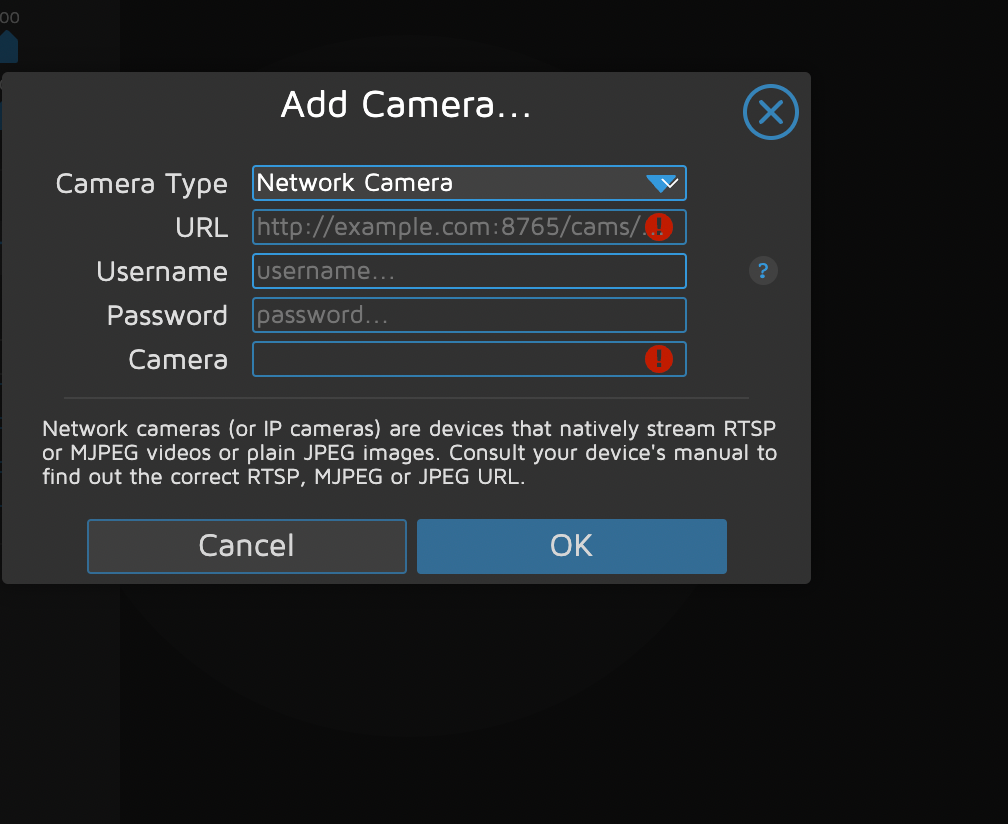Image resolution: width=1008 pixels, height=824 pixels.
Task: Click the Username label
Action: tap(162, 272)
